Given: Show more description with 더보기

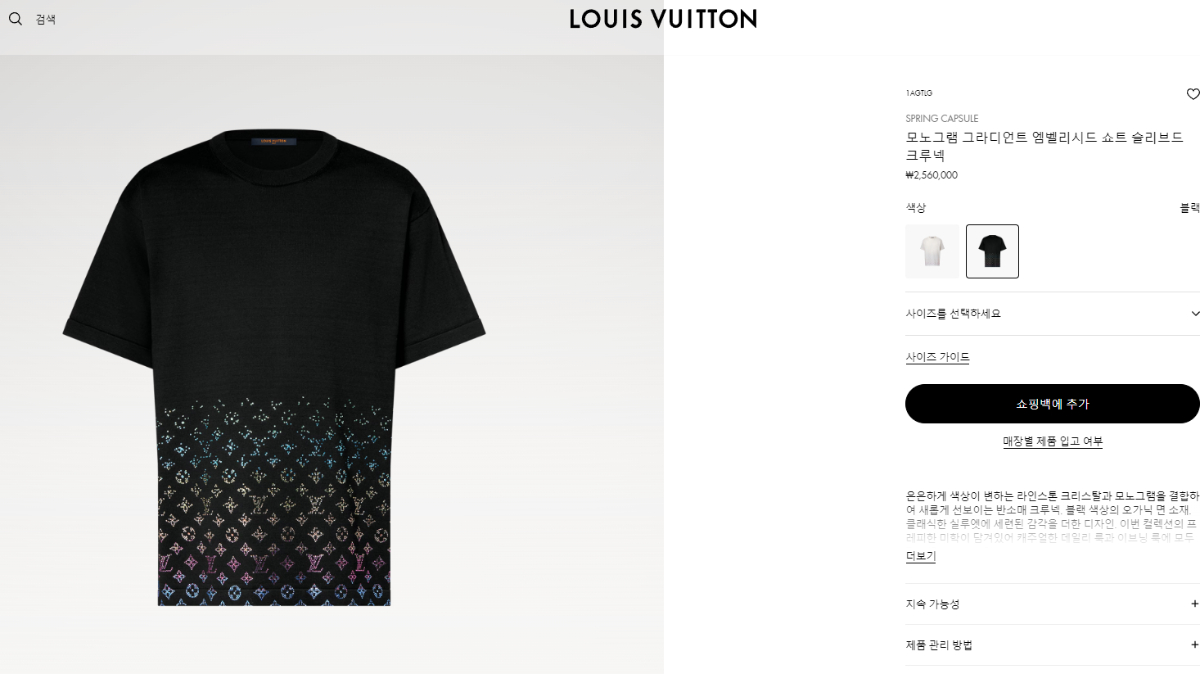Looking at the screenshot, I should pos(920,556).
